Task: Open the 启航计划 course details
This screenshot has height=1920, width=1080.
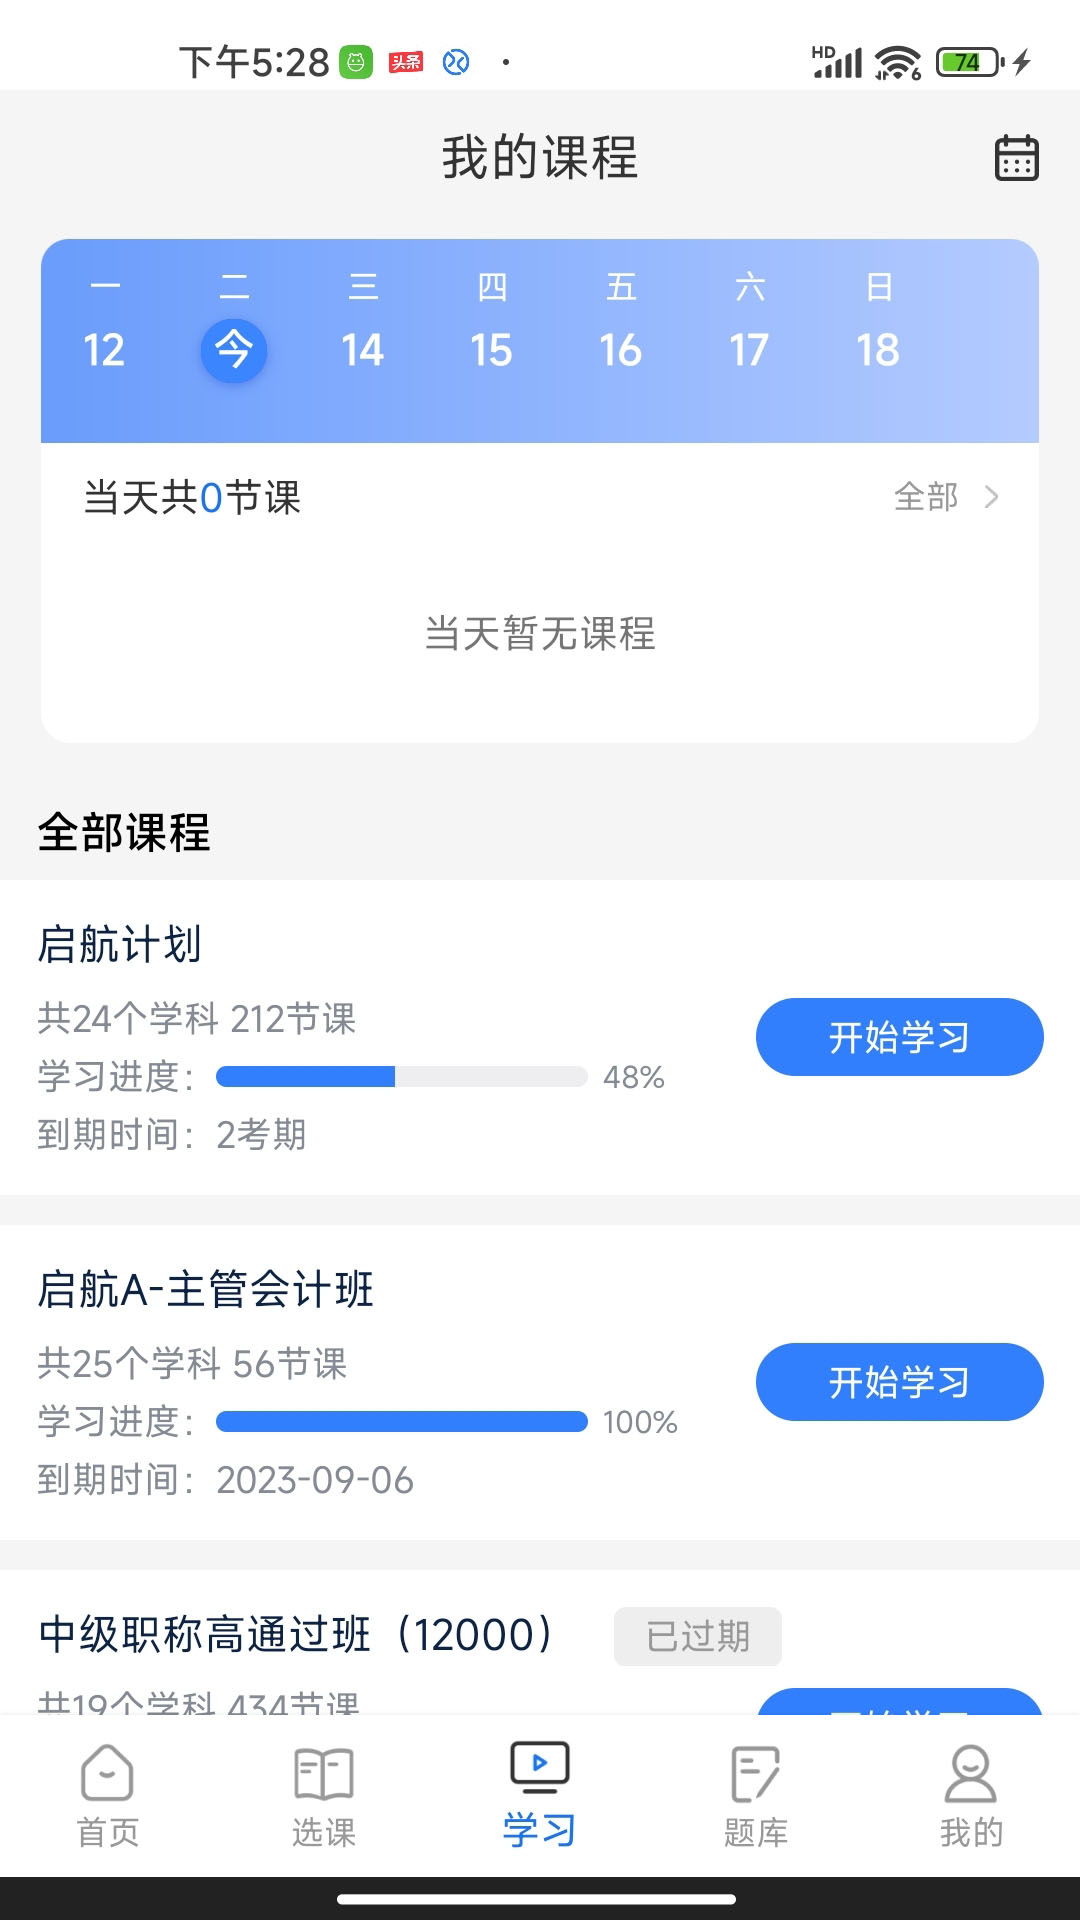Action: point(120,944)
